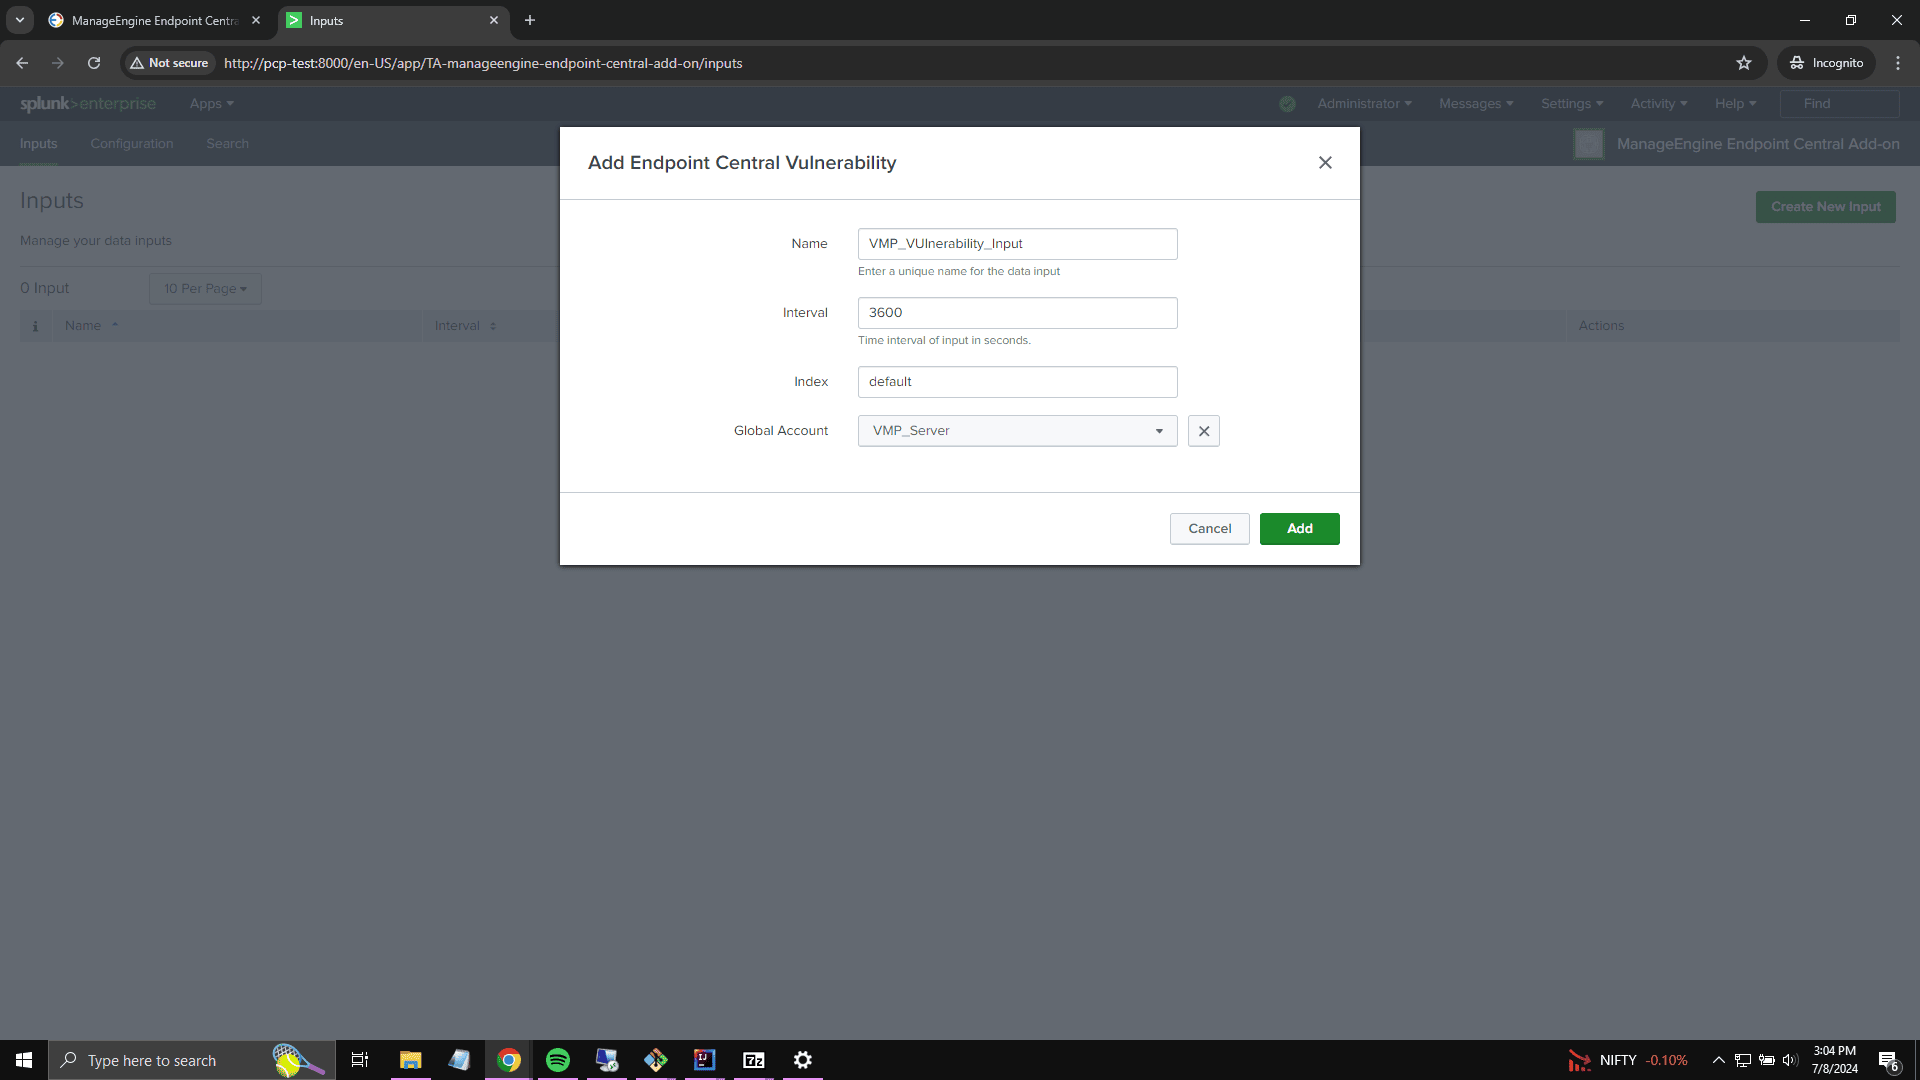1920x1080 pixels.
Task: Open the Apps dropdown menu
Action: (210, 103)
